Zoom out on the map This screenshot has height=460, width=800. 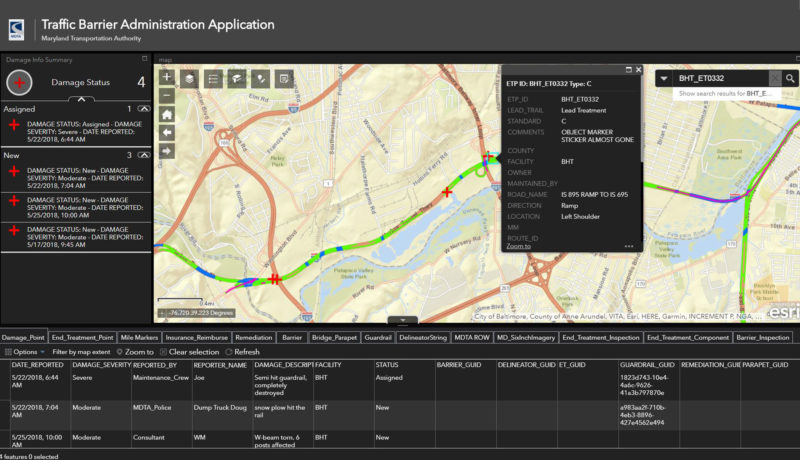tap(166, 95)
